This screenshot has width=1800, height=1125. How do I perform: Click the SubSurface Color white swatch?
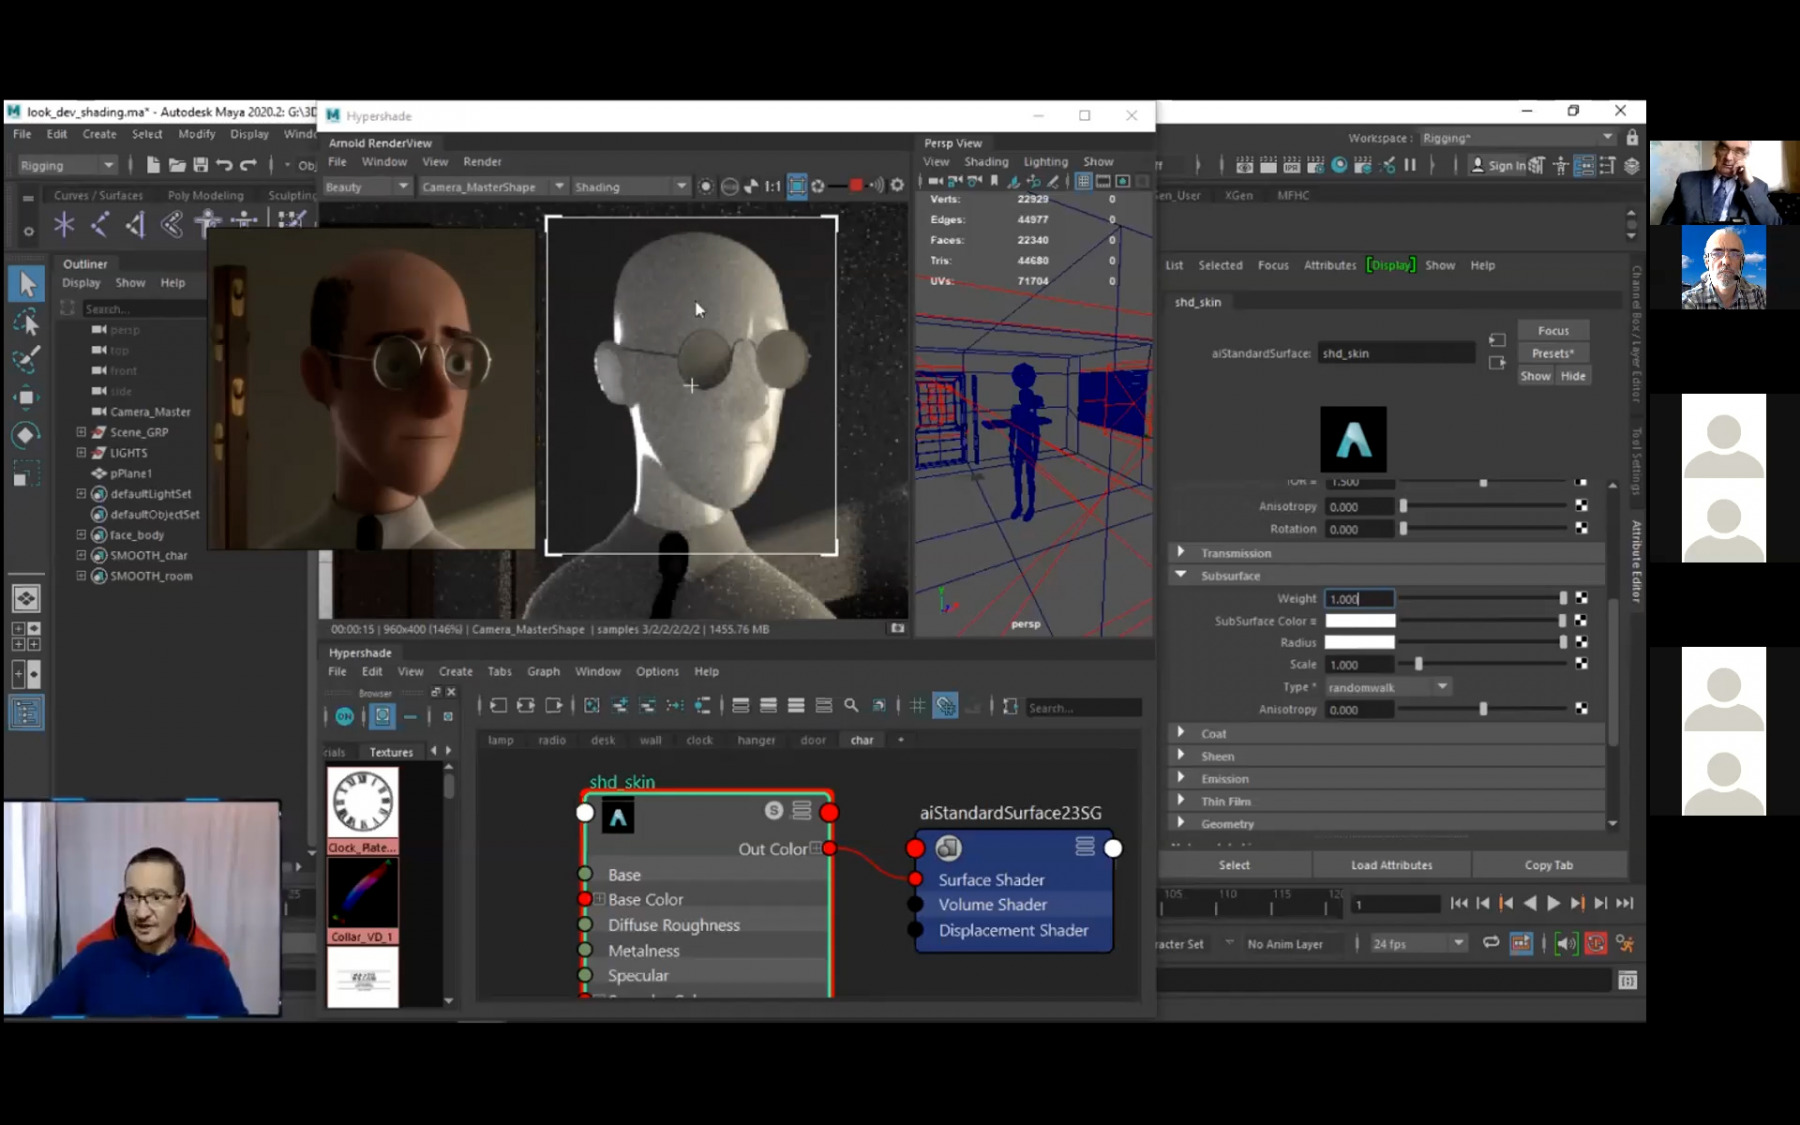(1360, 621)
